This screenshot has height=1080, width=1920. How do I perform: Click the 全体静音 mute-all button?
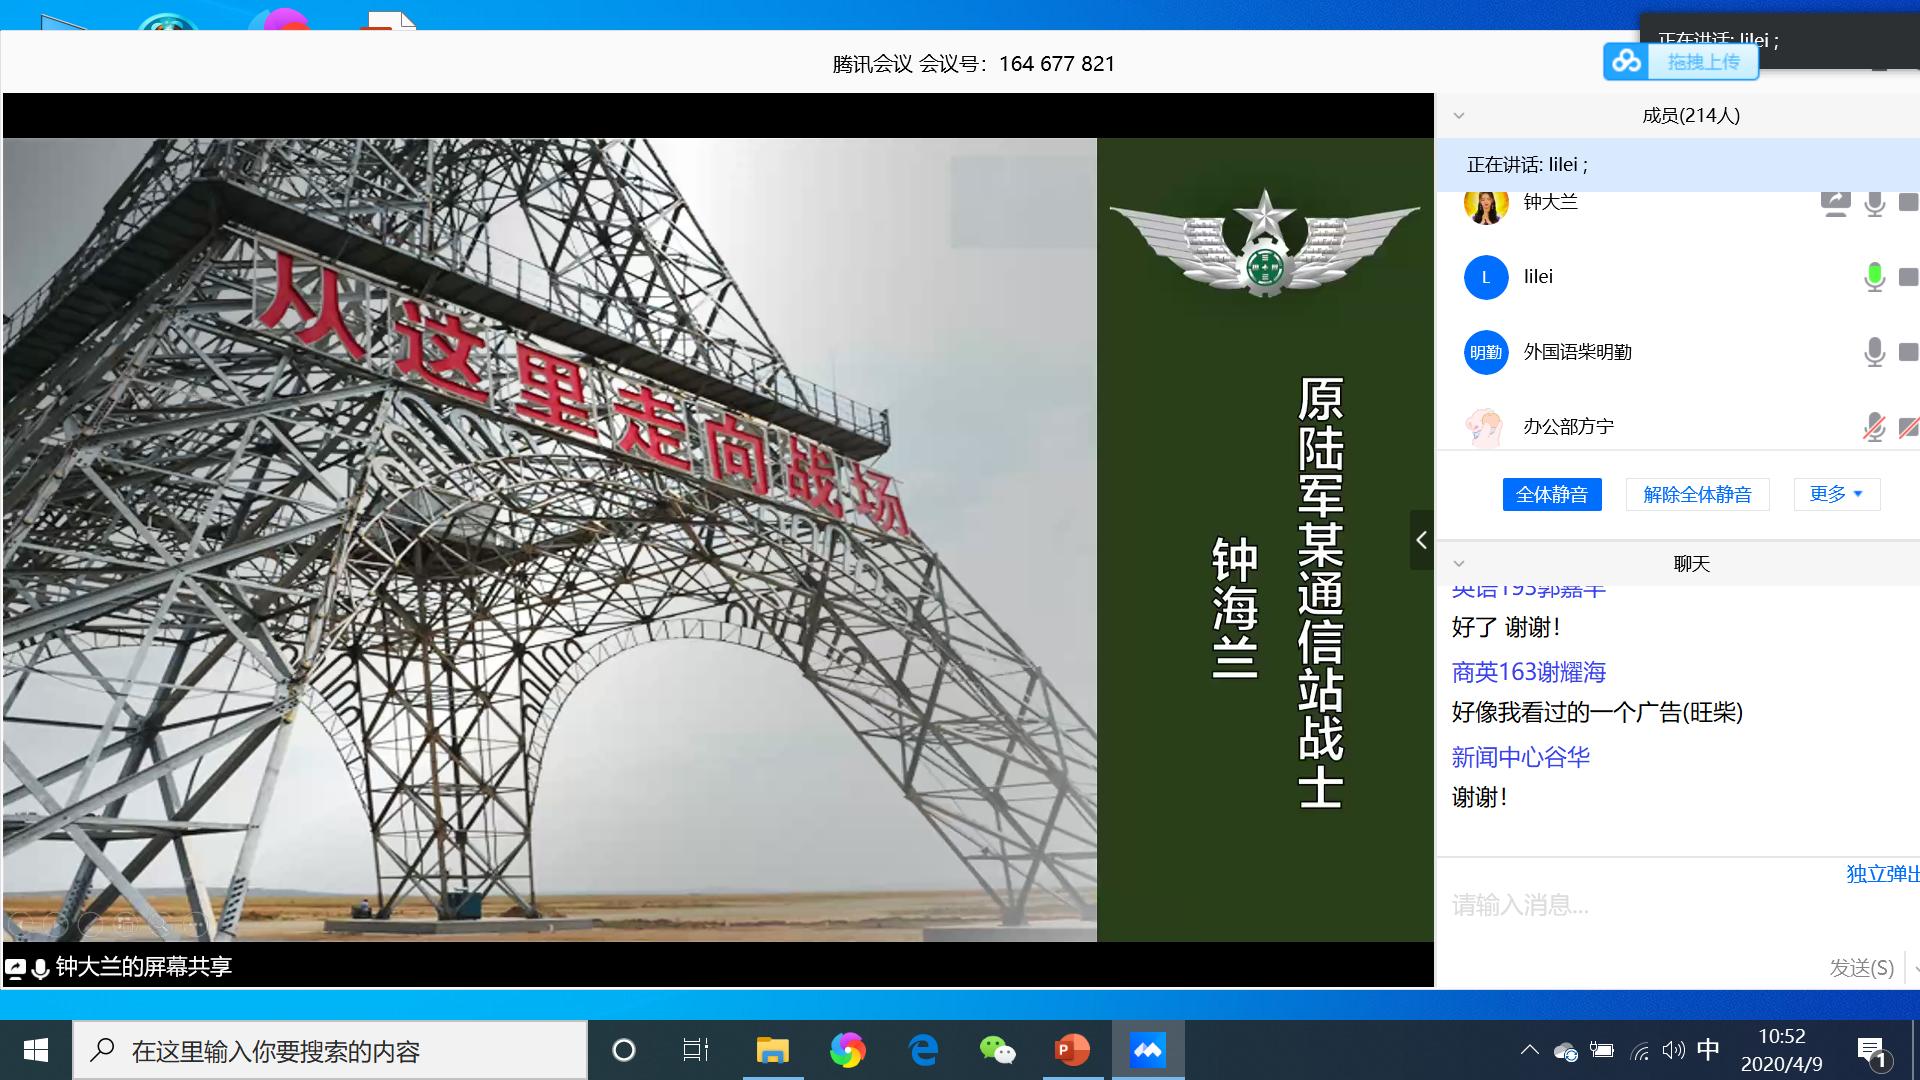1551,494
